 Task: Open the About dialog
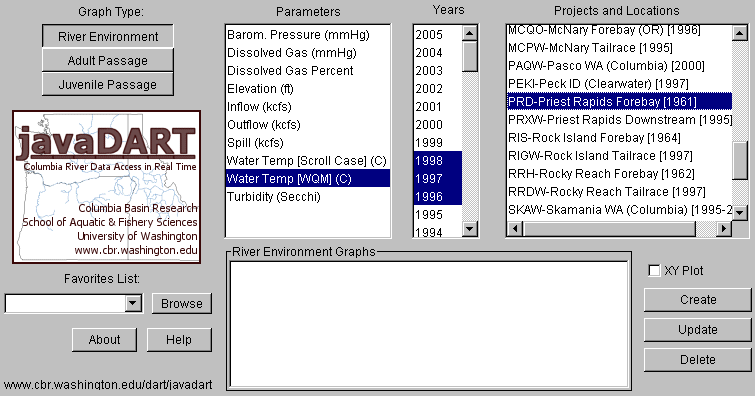[104, 340]
